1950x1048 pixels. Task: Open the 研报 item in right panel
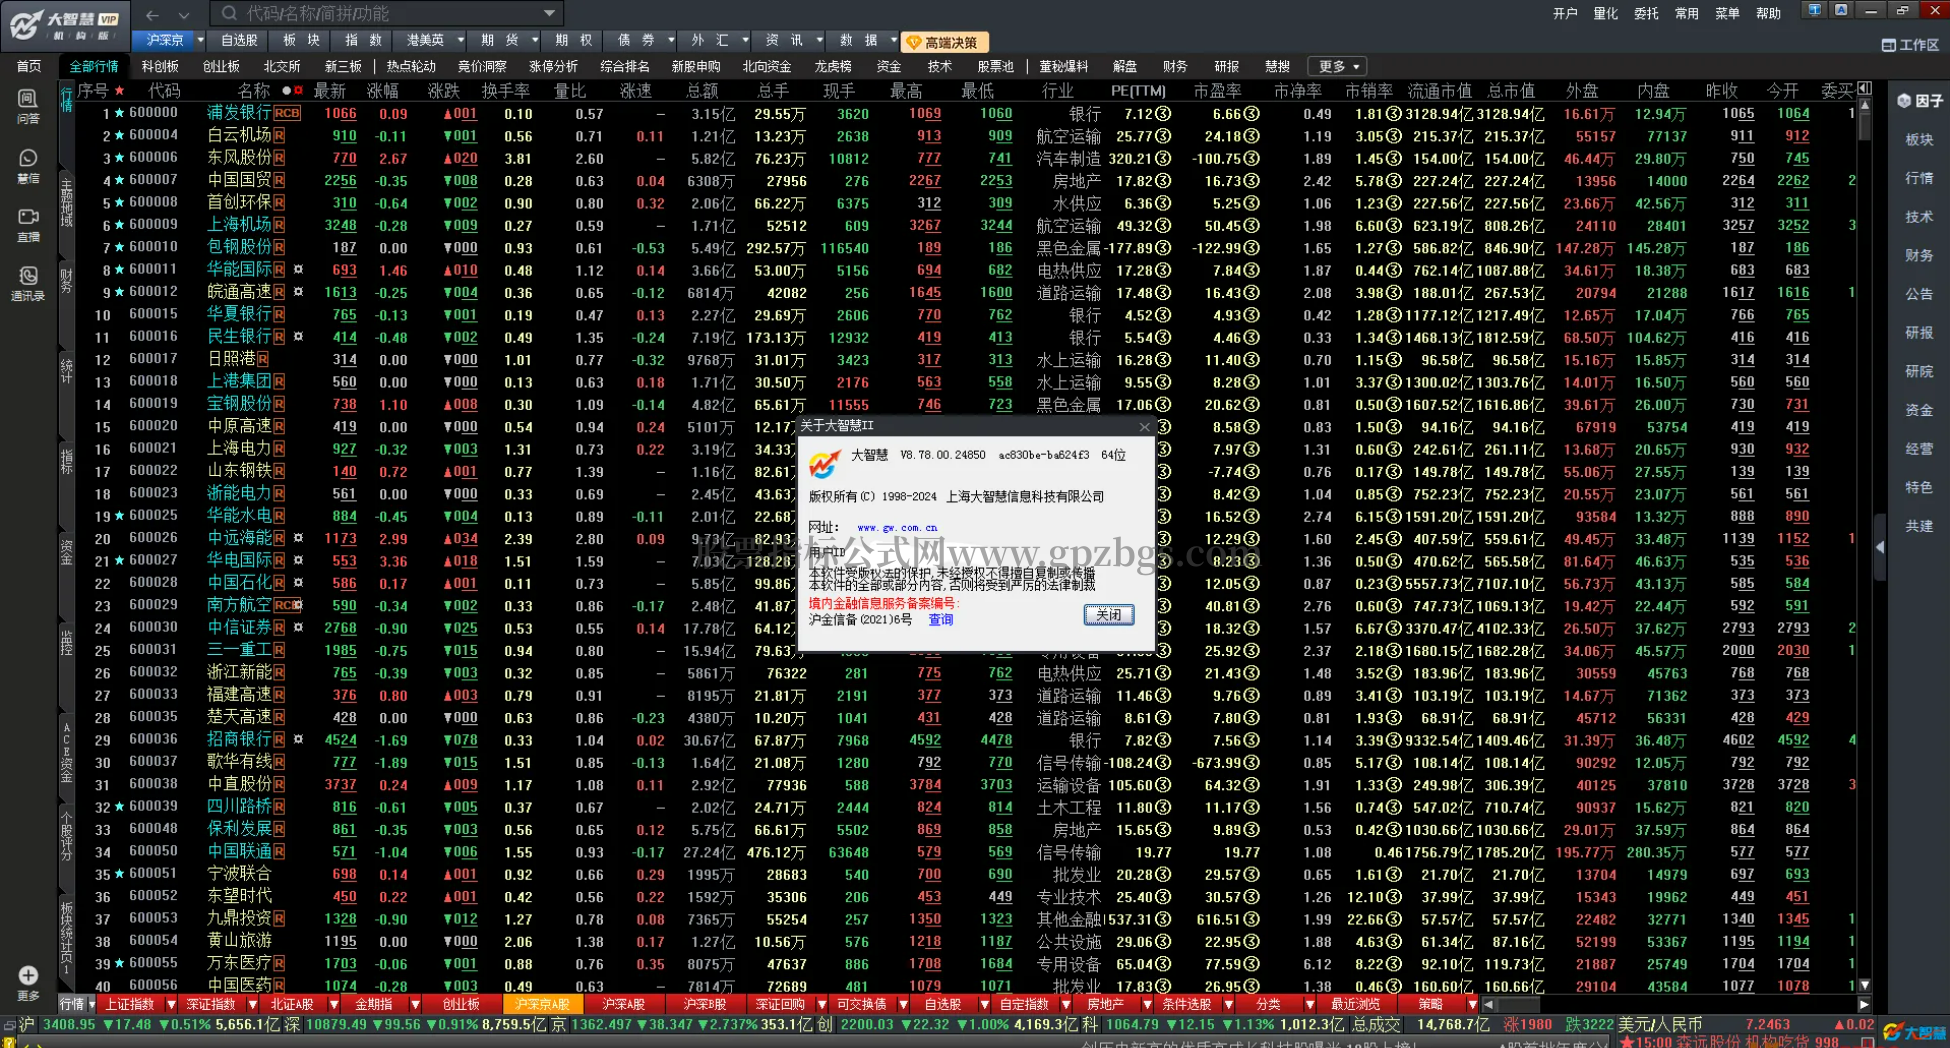[x=1919, y=332]
